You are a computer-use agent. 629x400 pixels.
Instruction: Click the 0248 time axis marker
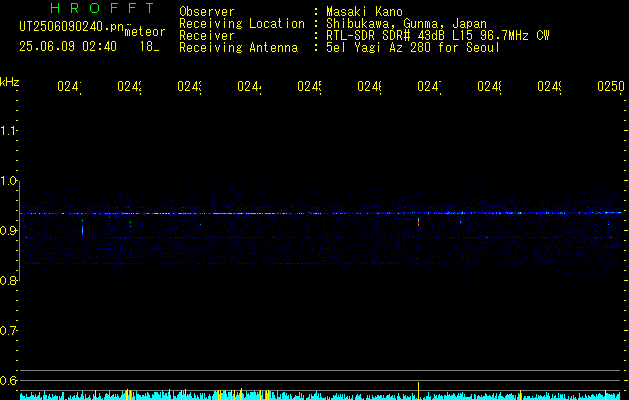click(489, 86)
